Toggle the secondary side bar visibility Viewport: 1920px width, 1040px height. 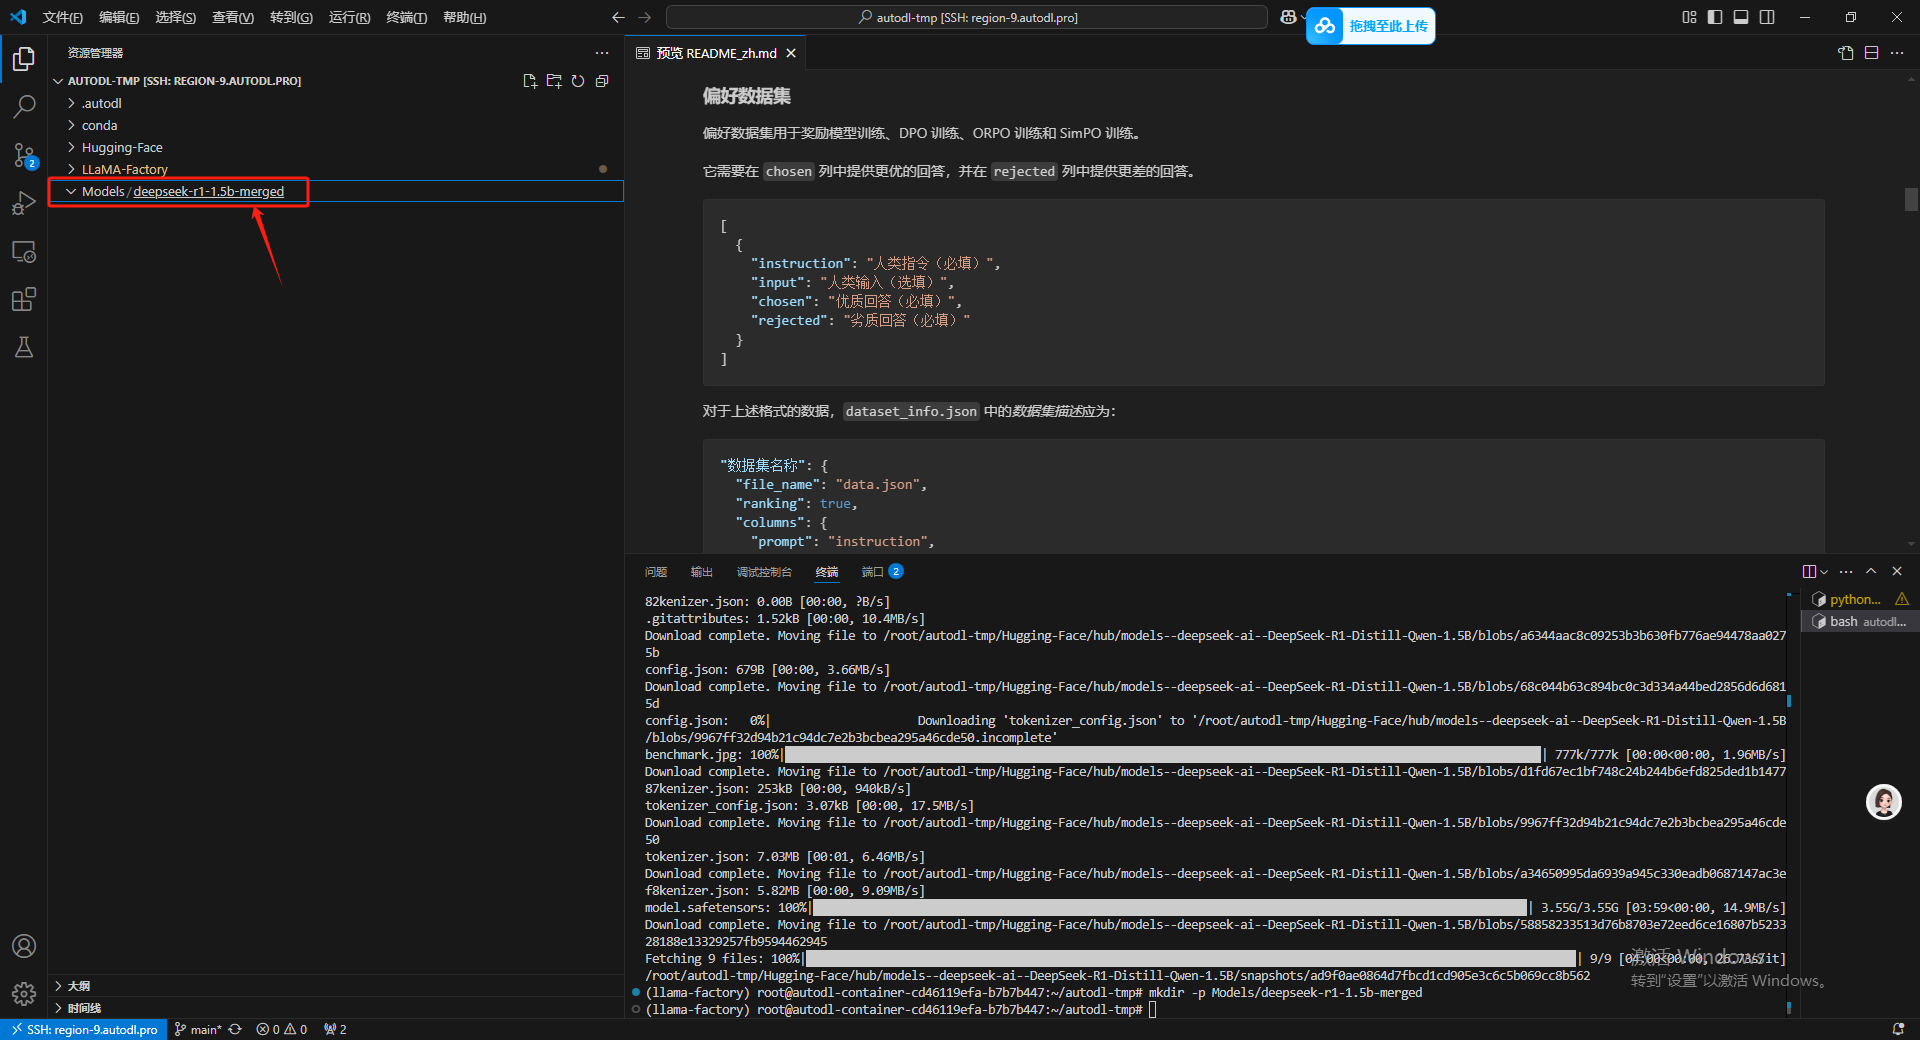point(1767,17)
